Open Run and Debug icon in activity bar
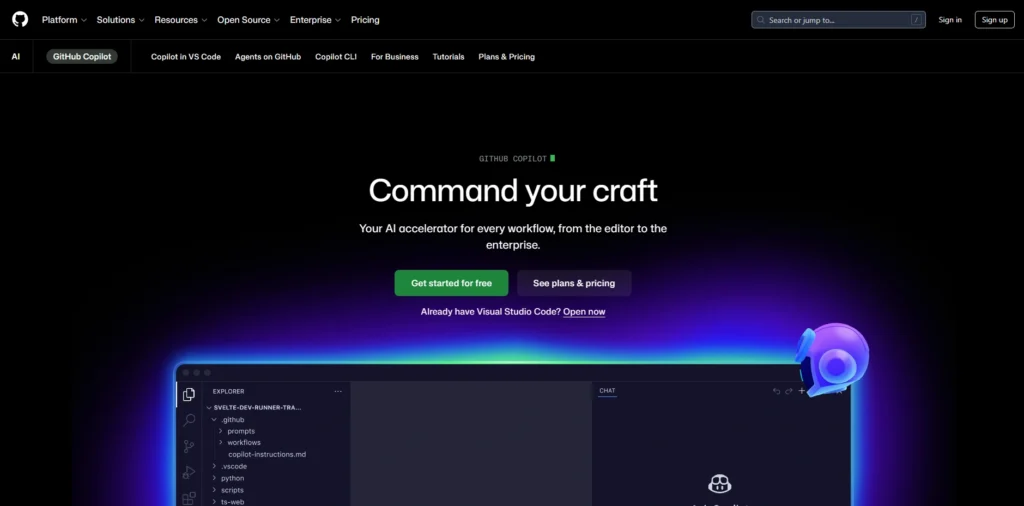Image resolution: width=1024 pixels, height=506 pixels. (x=189, y=473)
